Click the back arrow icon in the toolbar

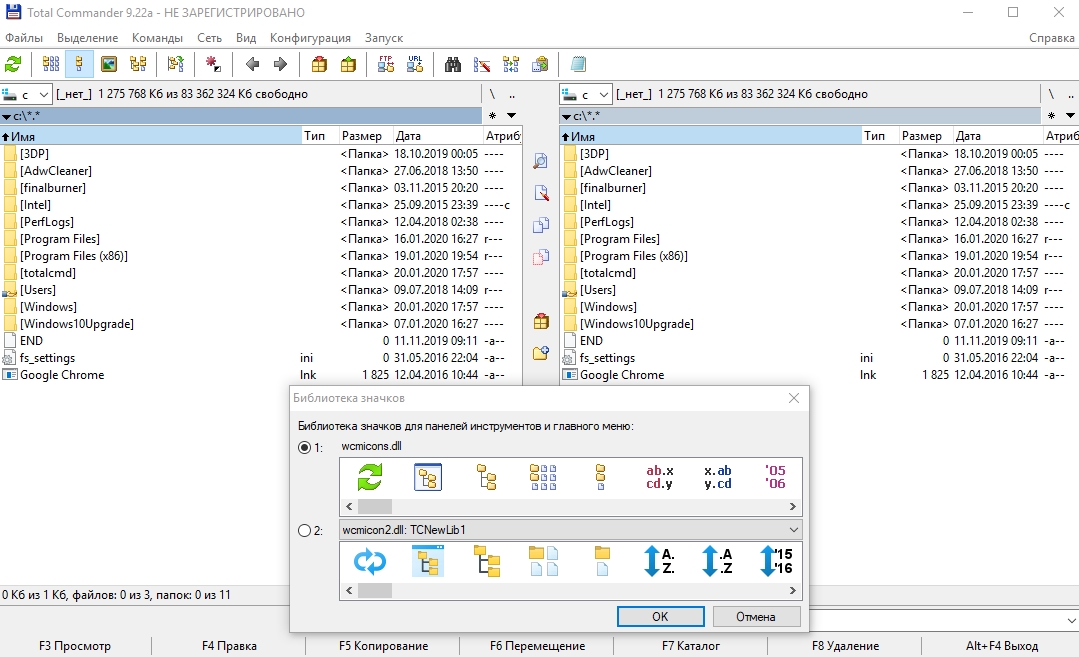pos(252,64)
